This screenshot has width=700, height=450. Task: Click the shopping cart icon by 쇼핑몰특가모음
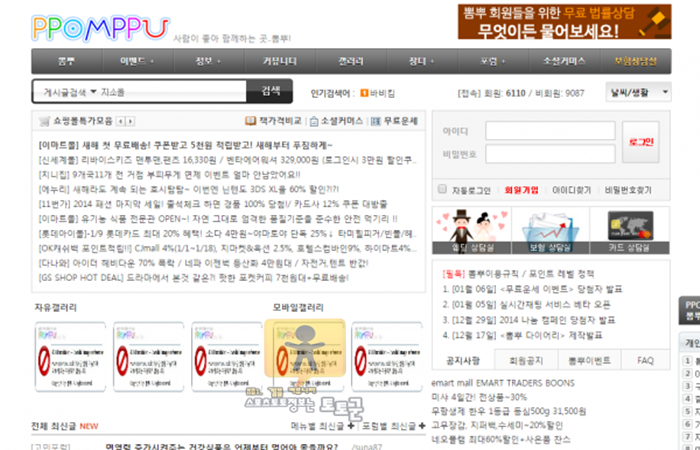[44, 121]
